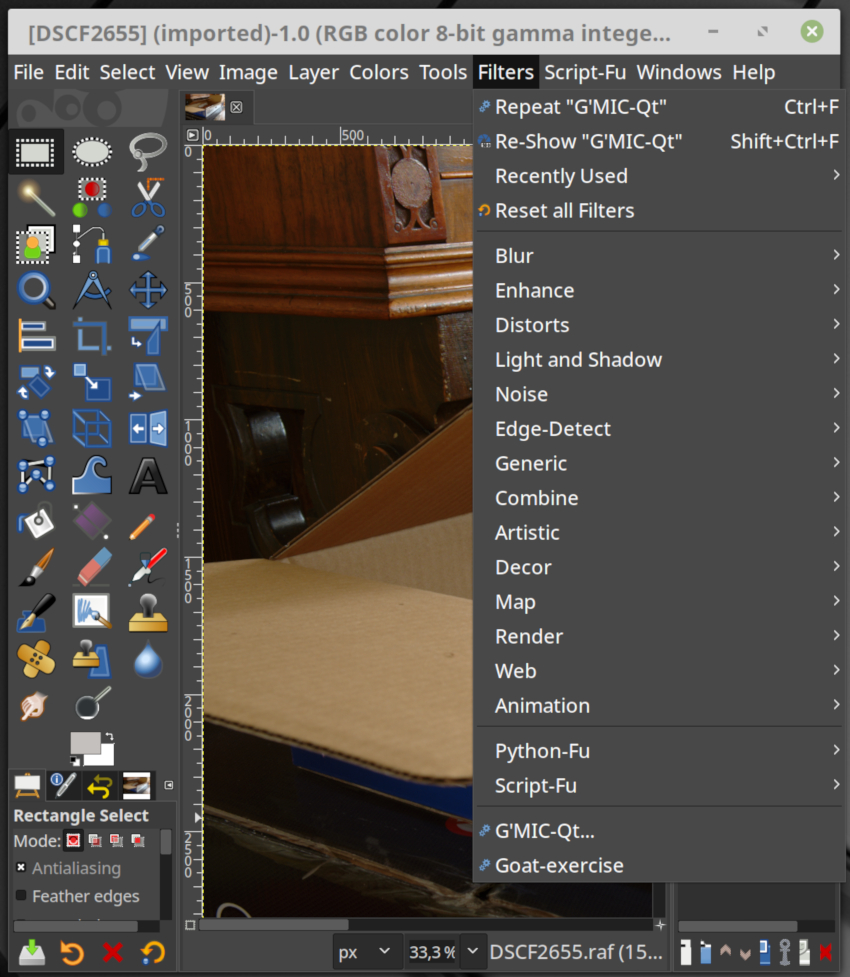
Task: Select the Crop tool
Action: coord(92,336)
